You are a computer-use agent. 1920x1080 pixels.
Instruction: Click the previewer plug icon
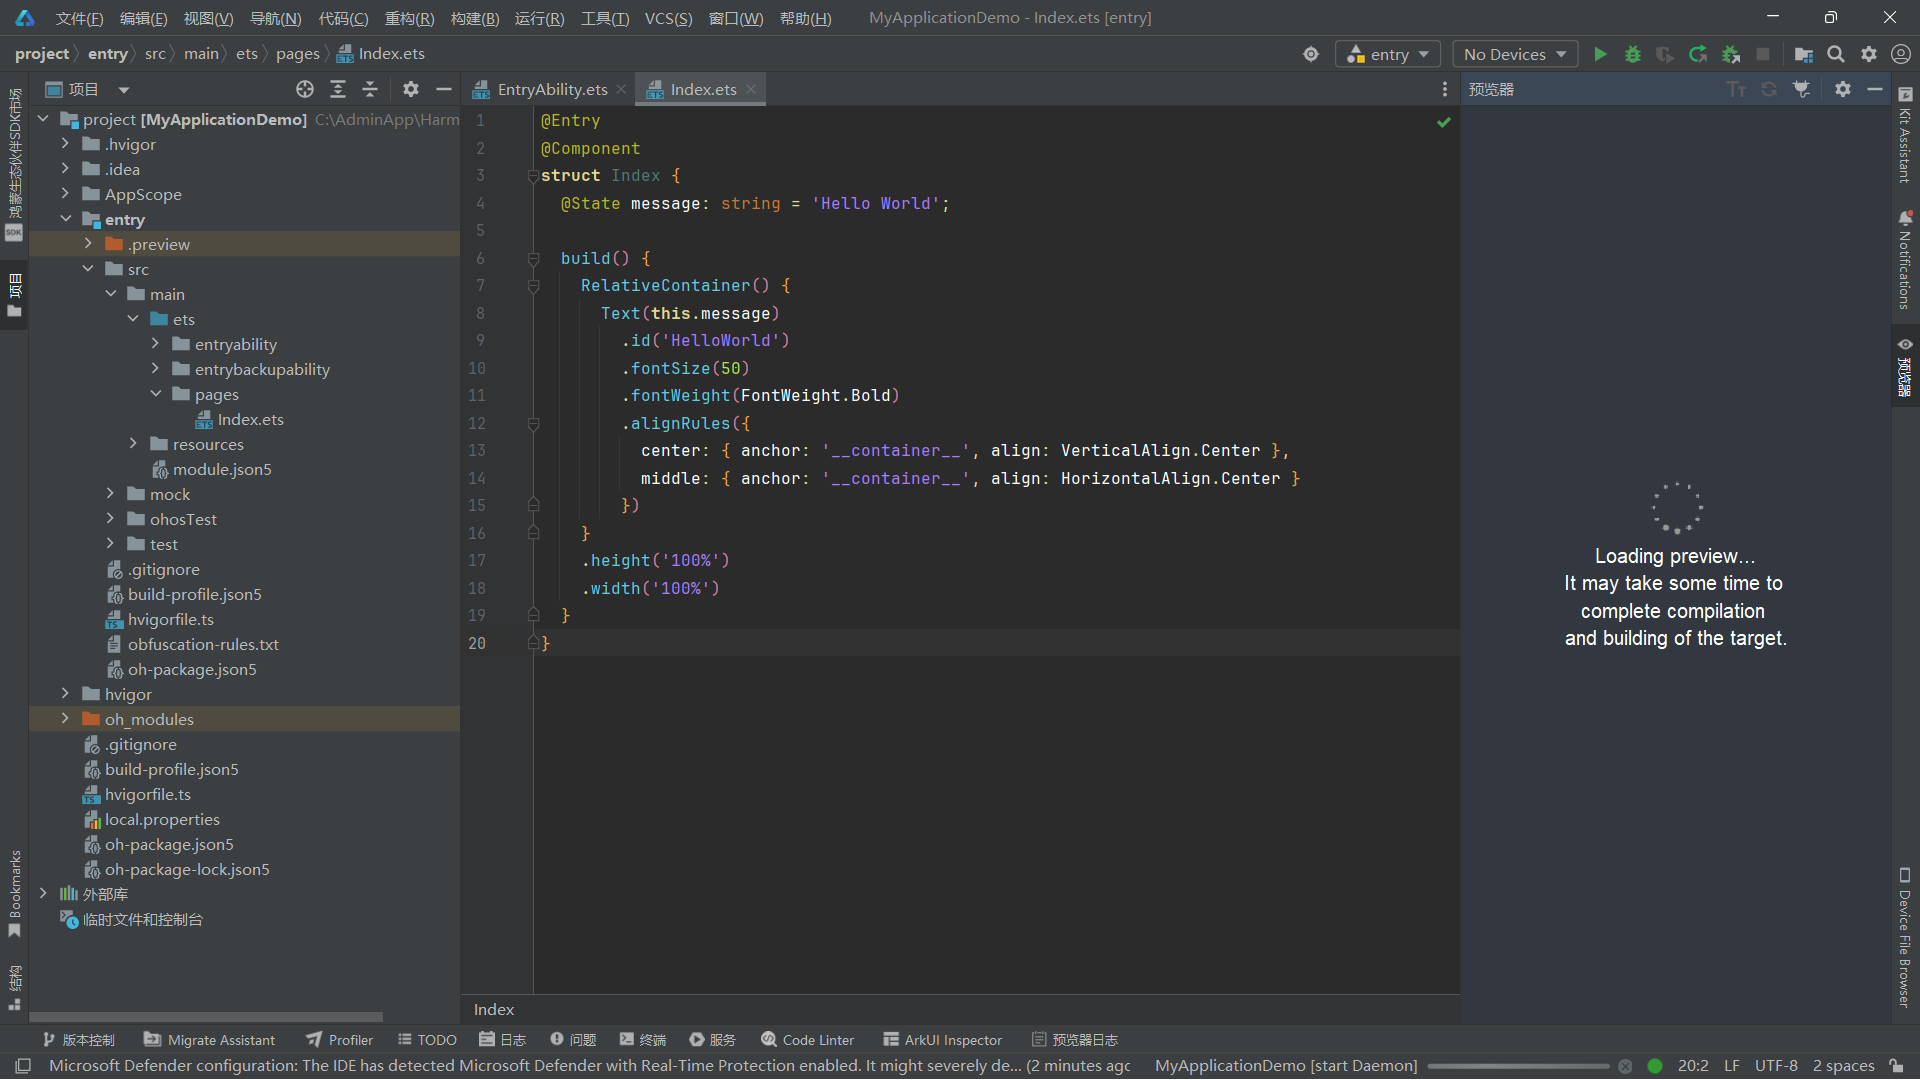(x=1802, y=89)
